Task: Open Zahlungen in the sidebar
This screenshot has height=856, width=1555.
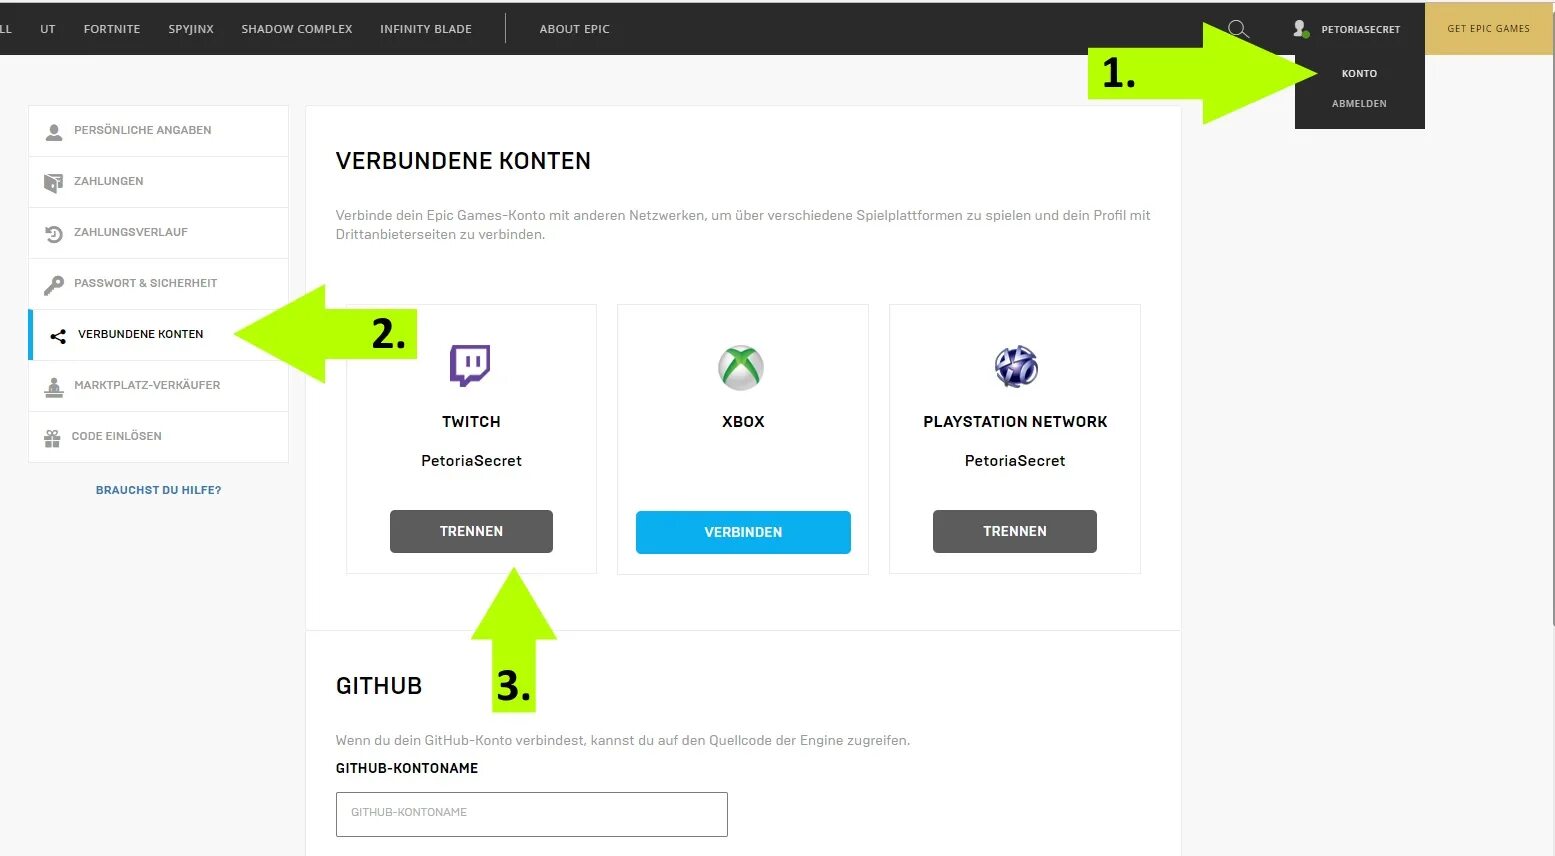Action: tap(158, 182)
